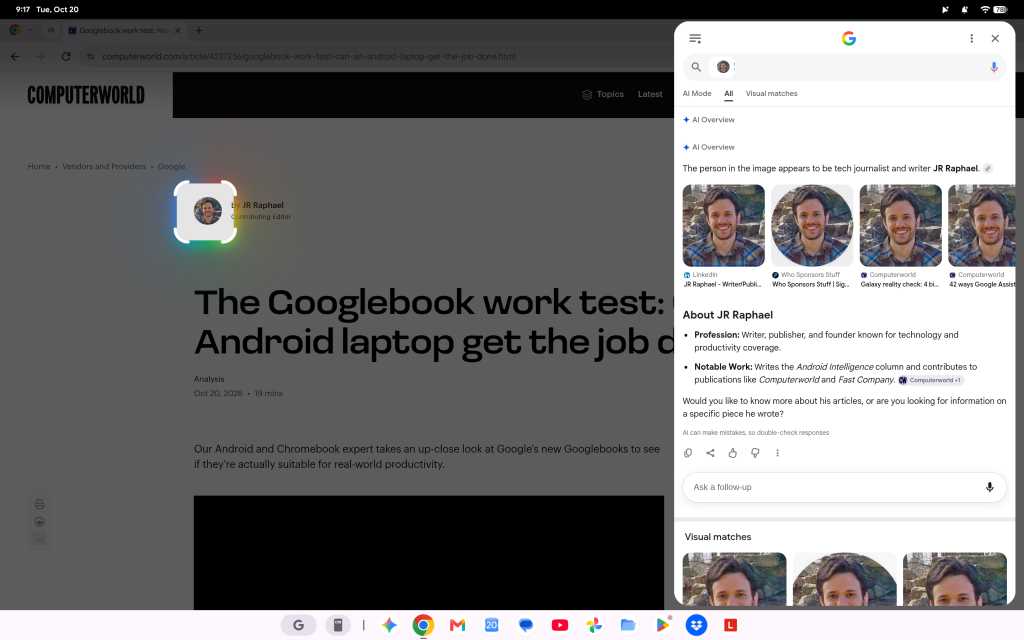Click the battery indicator in the status bar
Viewport: 1024px width, 640px height.
[1000, 9]
